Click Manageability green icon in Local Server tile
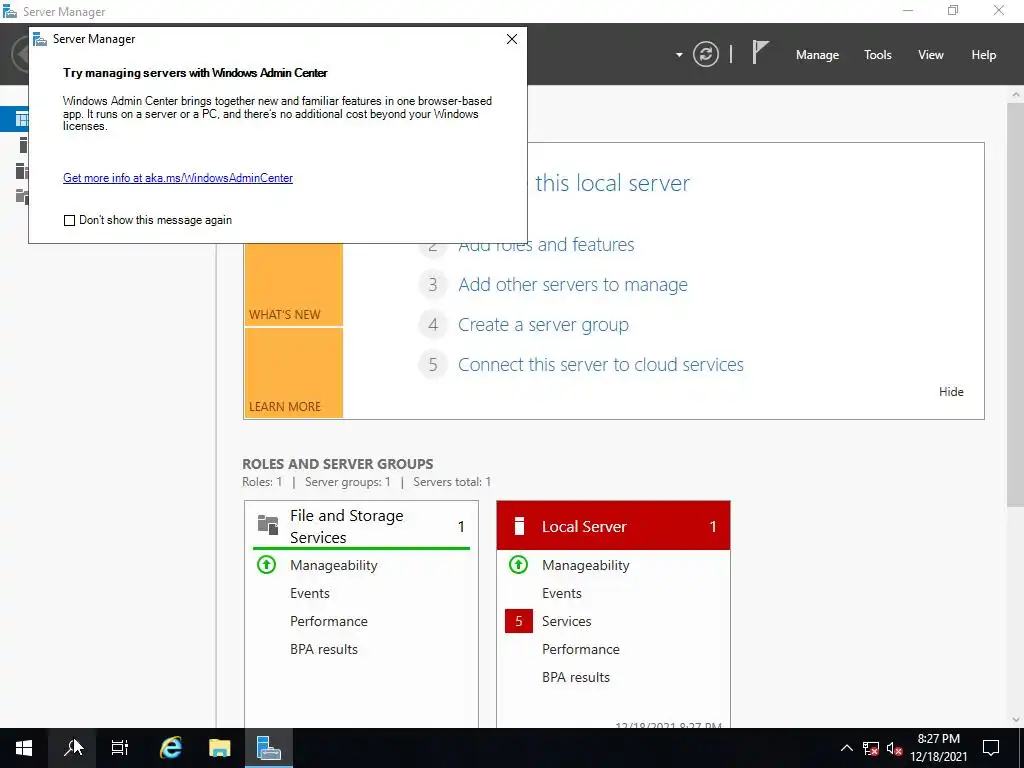The image size is (1024, 768). click(x=519, y=564)
